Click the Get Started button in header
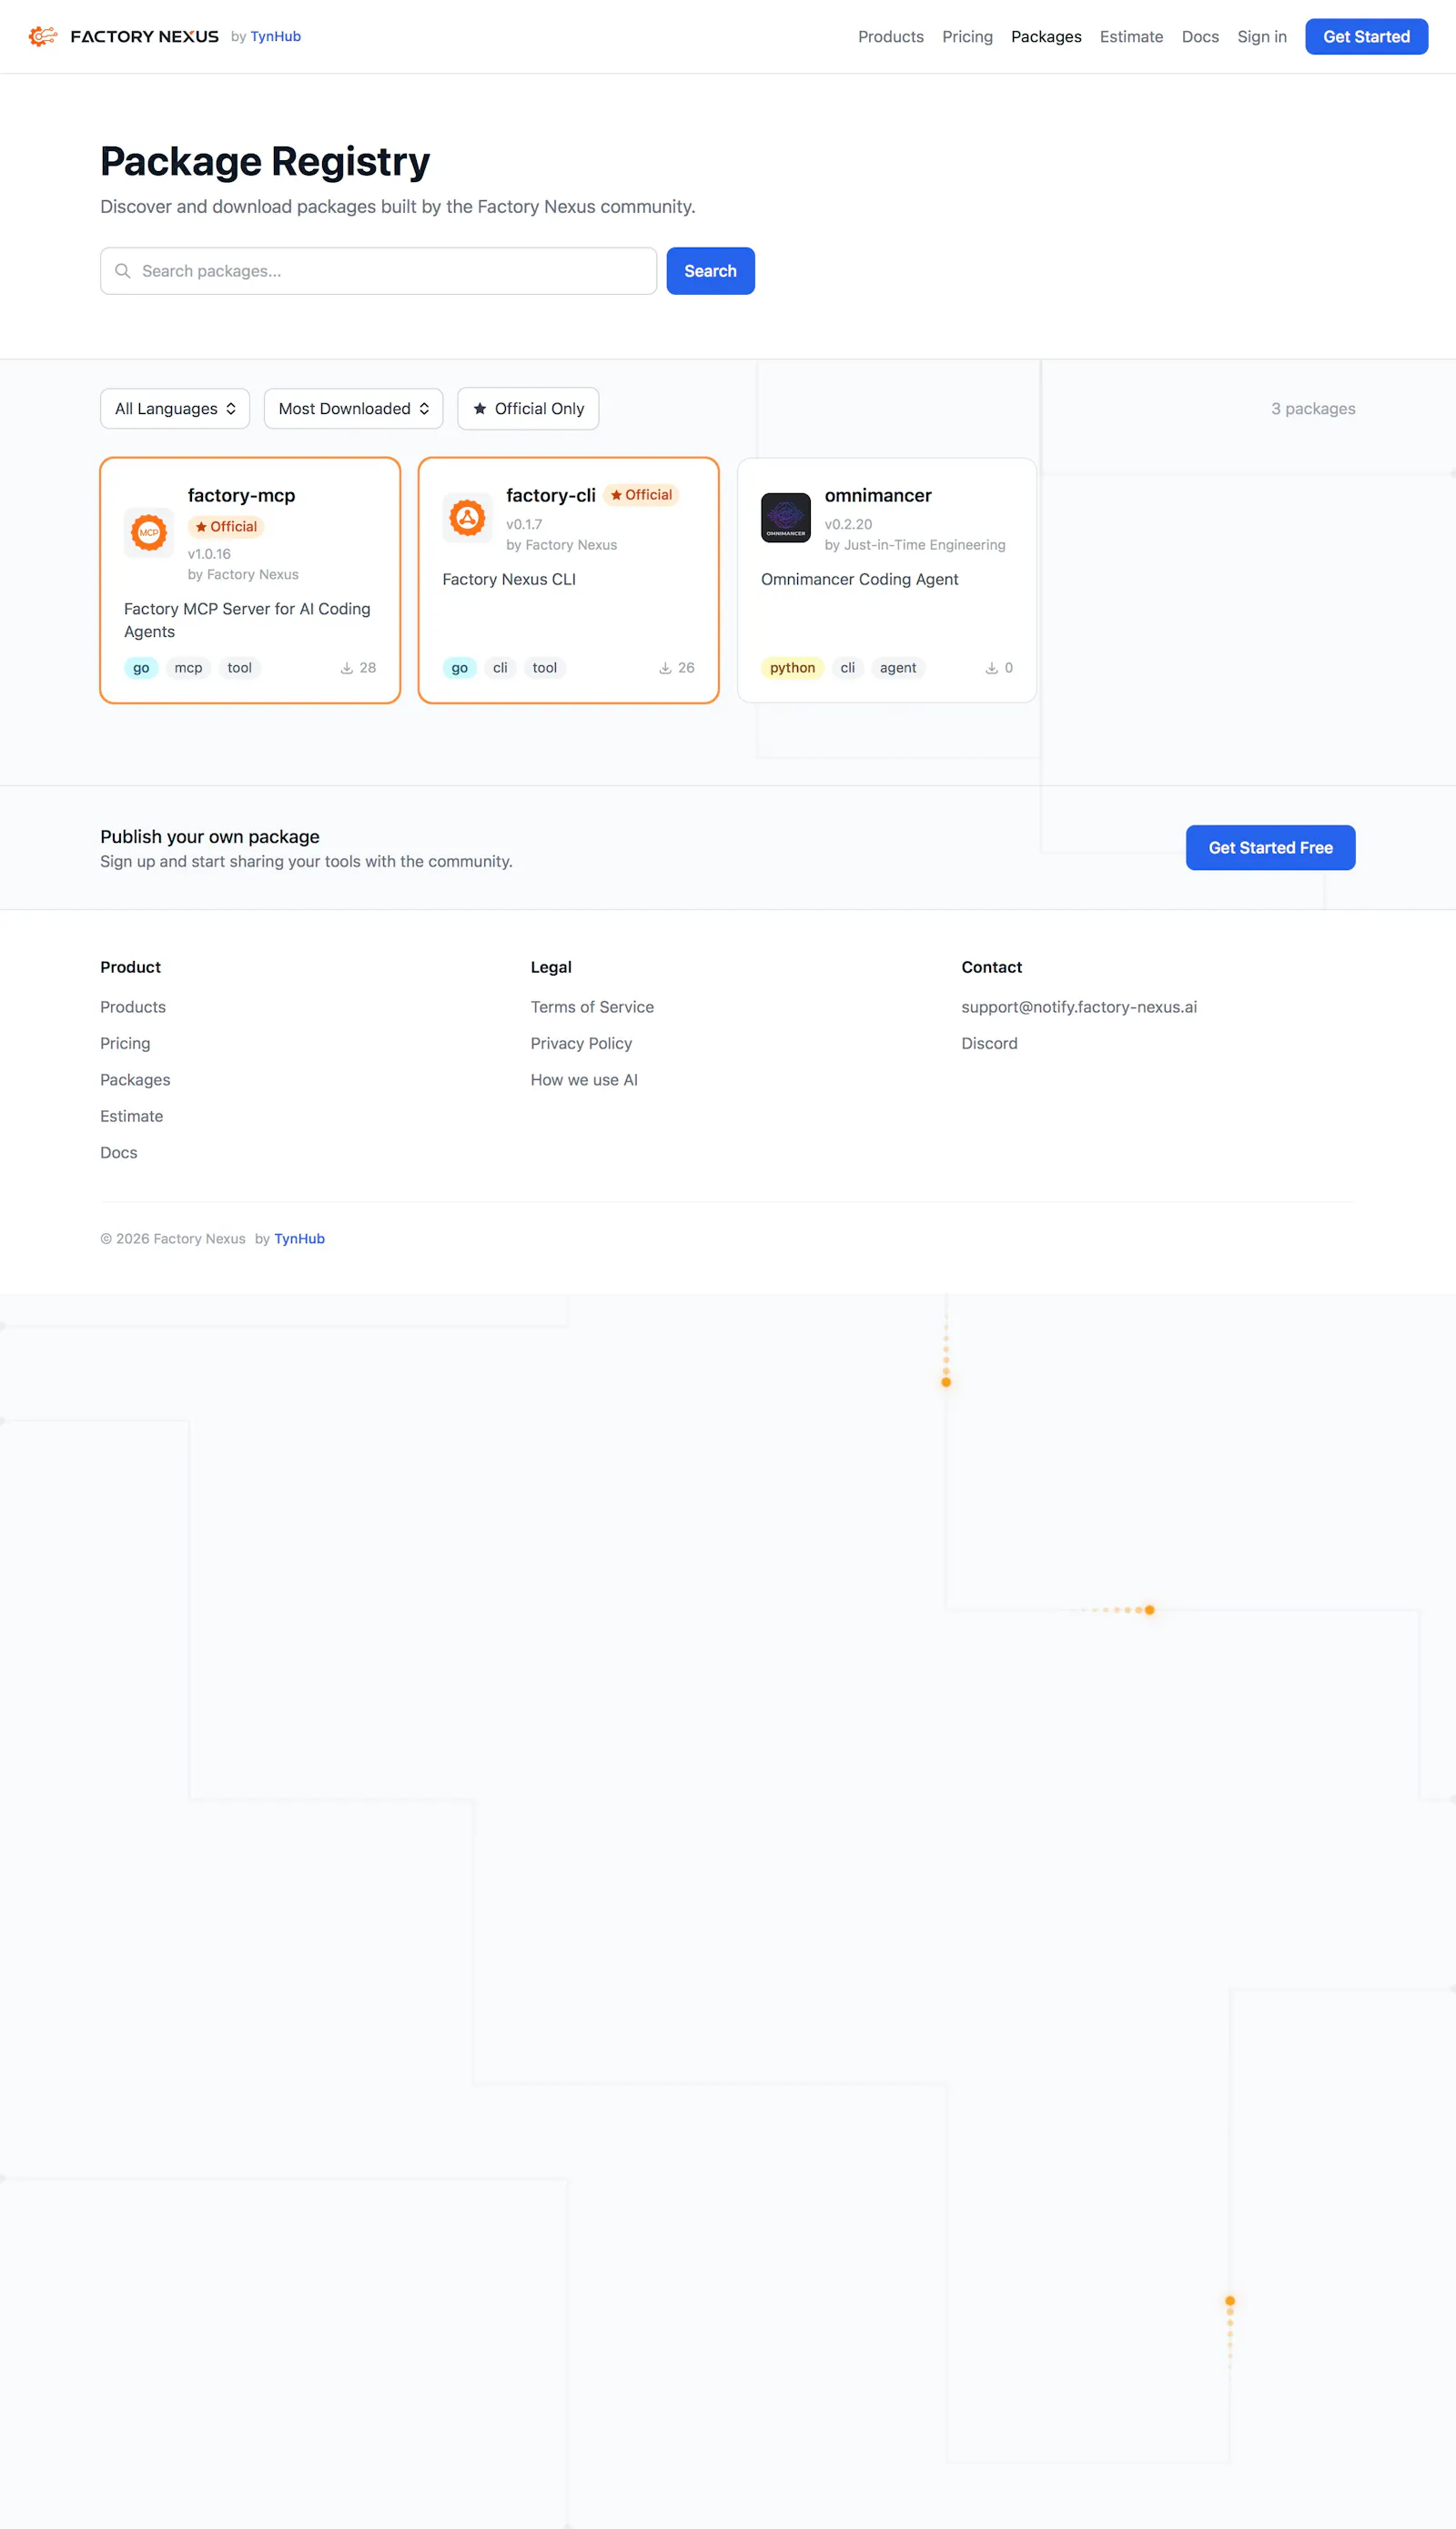 (x=1366, y=37)
